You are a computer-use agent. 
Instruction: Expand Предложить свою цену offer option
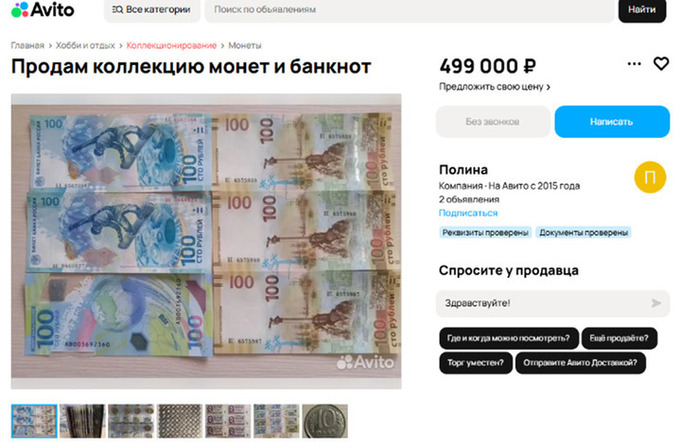click(x=494, y=87)
